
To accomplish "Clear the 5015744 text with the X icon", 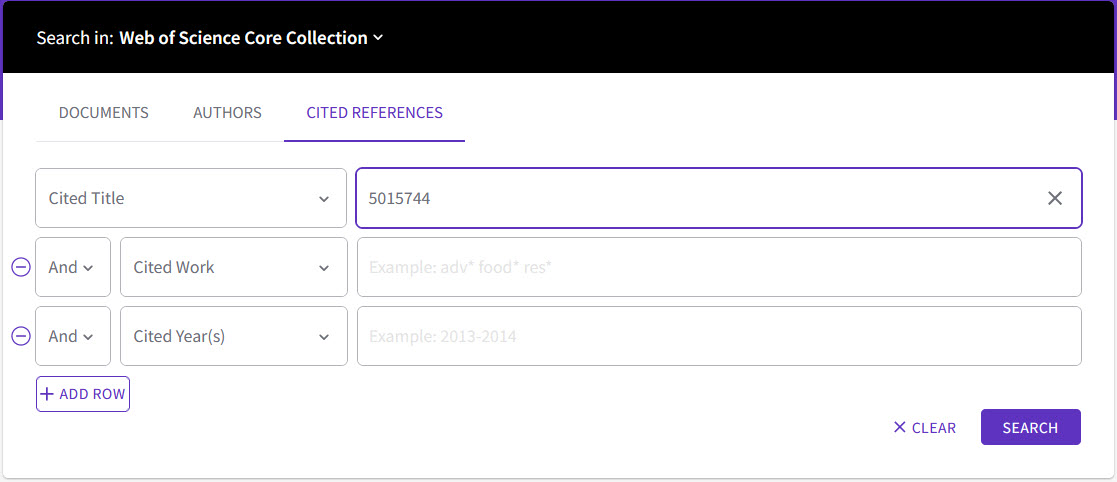I will point(1054,199).
